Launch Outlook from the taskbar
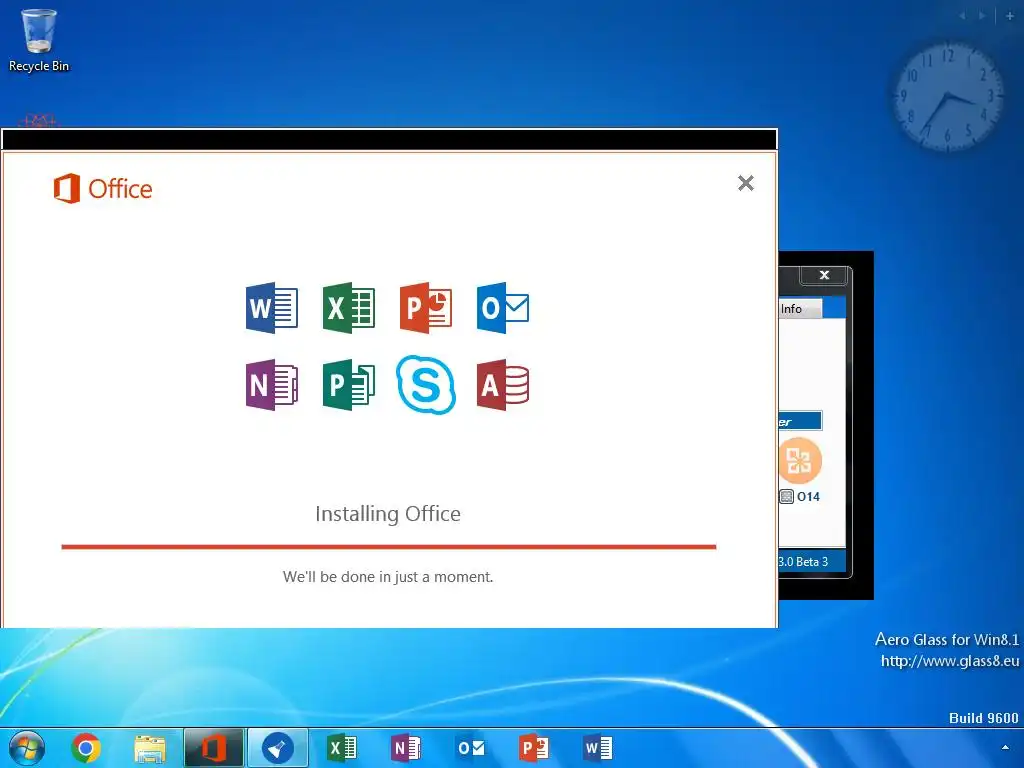 [x=470, y=748]
